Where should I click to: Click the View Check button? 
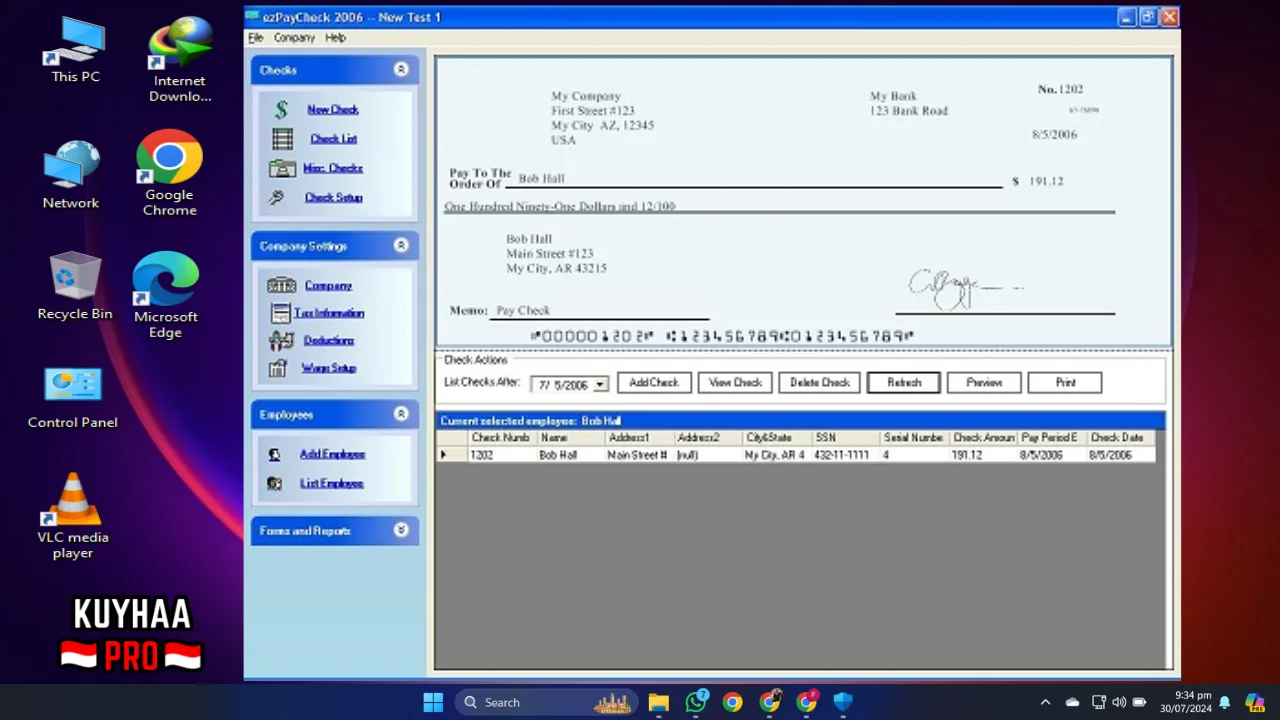pyautogui.click(x=735, y=383)
